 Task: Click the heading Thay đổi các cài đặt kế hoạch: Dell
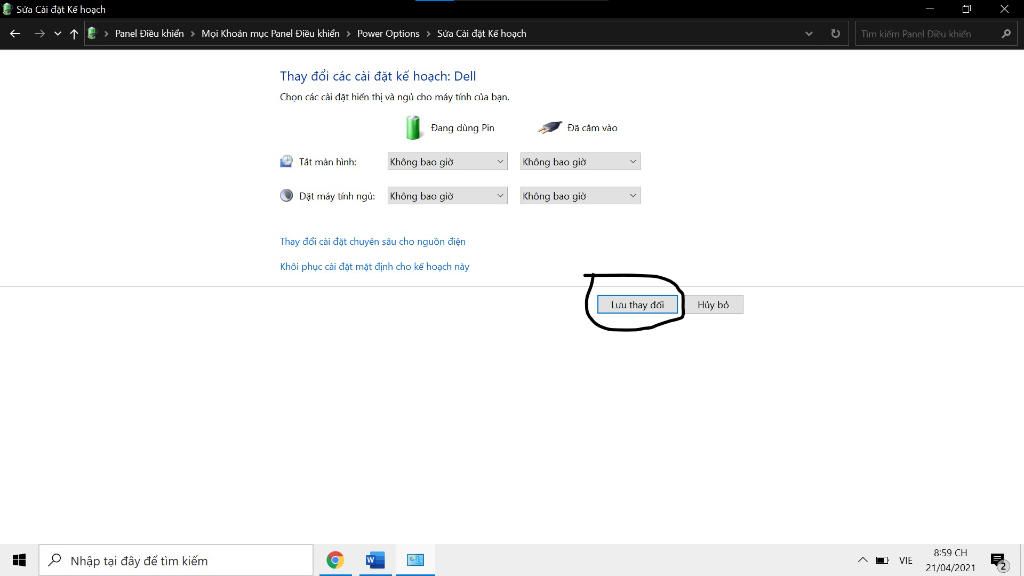click(x=377, y=76)
